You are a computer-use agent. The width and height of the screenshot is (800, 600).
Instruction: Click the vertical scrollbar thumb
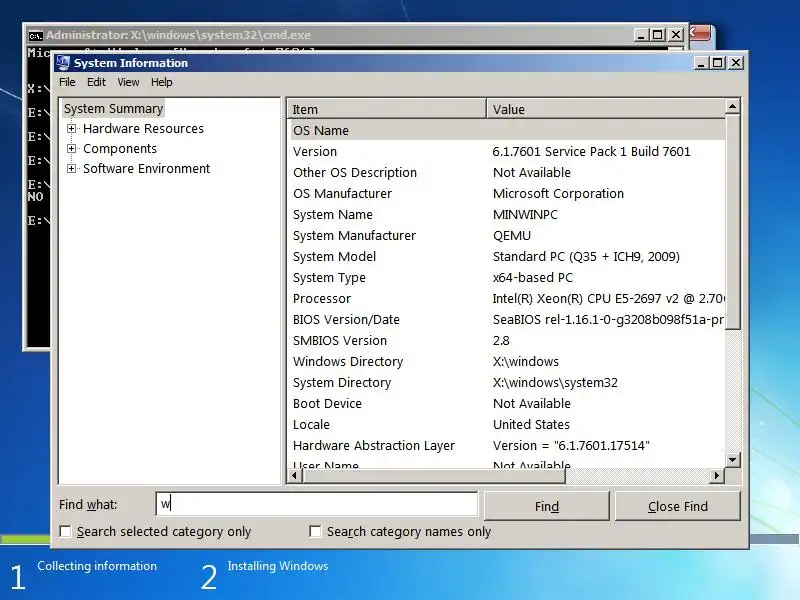732,222
